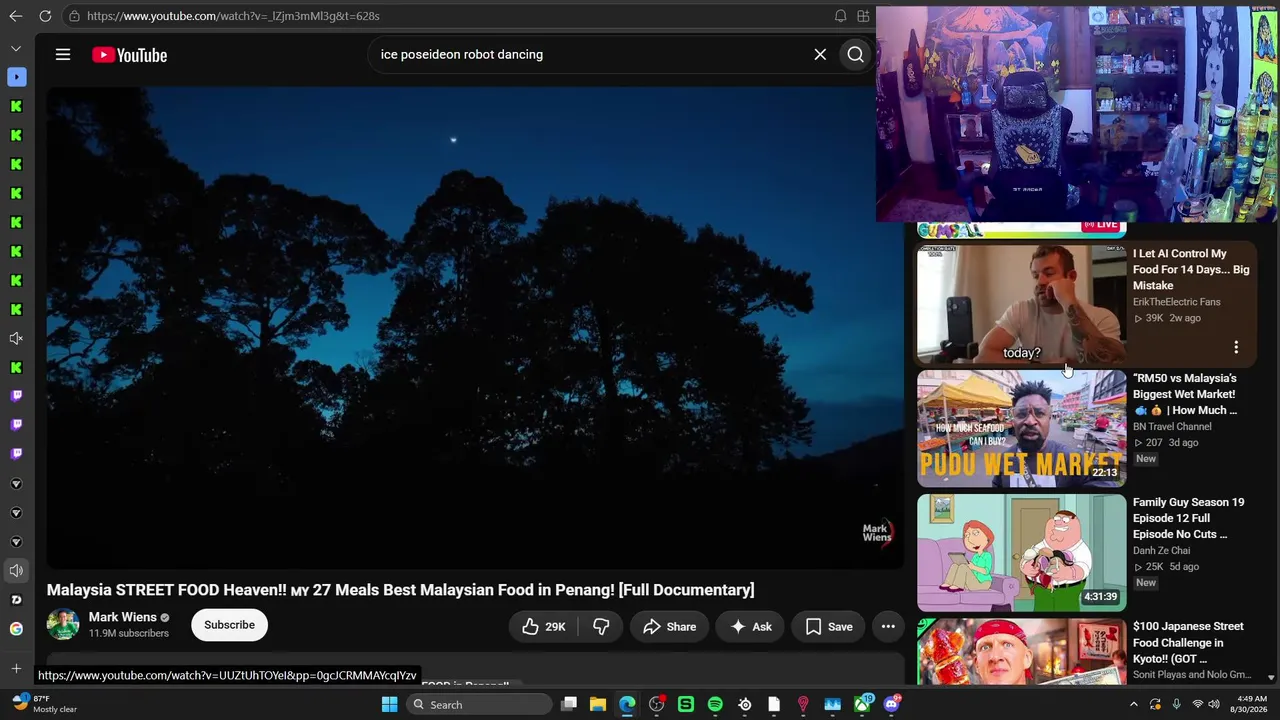Image resolution: width=1280 pixels, height=720 pixels.
Task: Visit Danh Ze Chai channel
Action: (x=1161, y=551)
